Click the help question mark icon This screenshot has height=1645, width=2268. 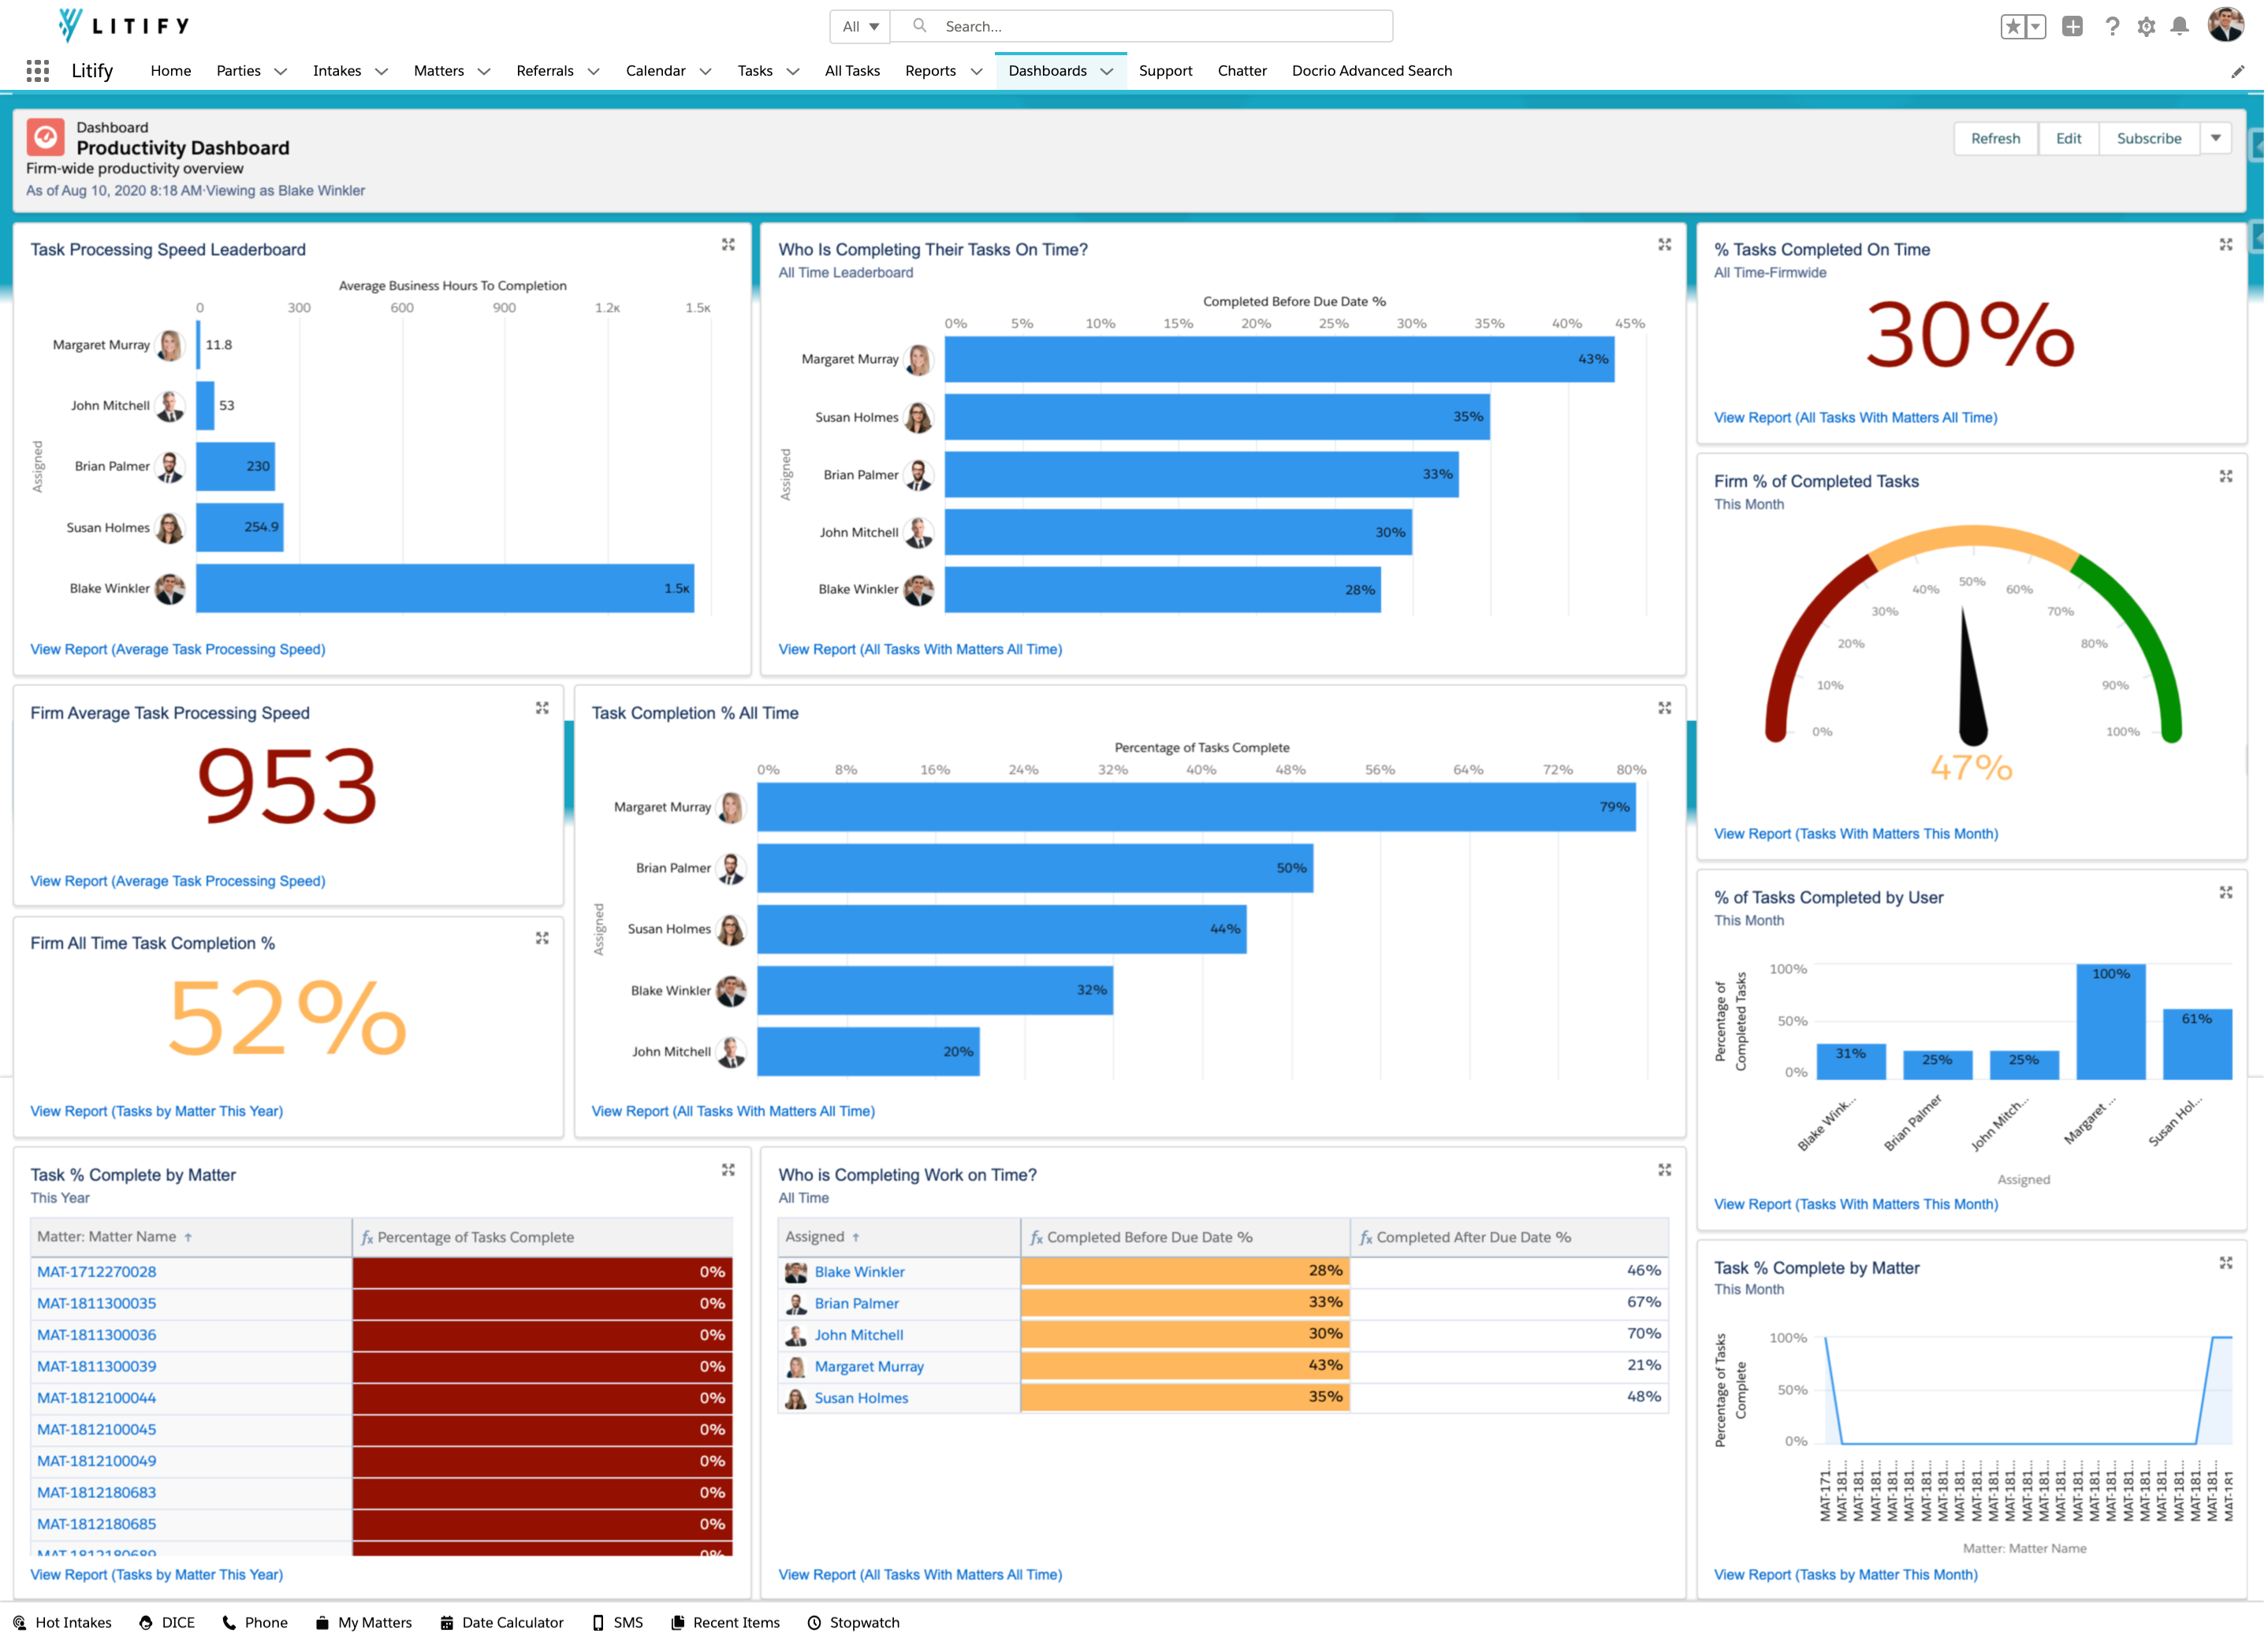2111,27
